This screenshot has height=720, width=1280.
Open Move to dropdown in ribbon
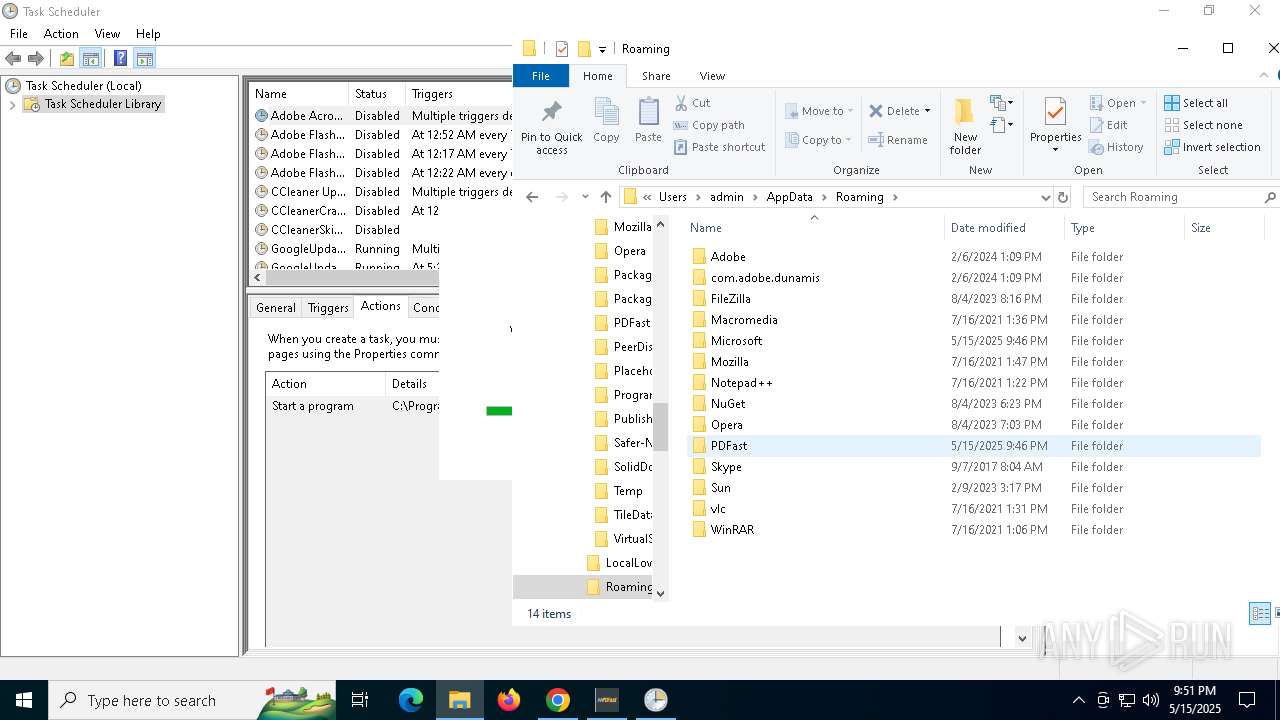[x=818, y=111]
